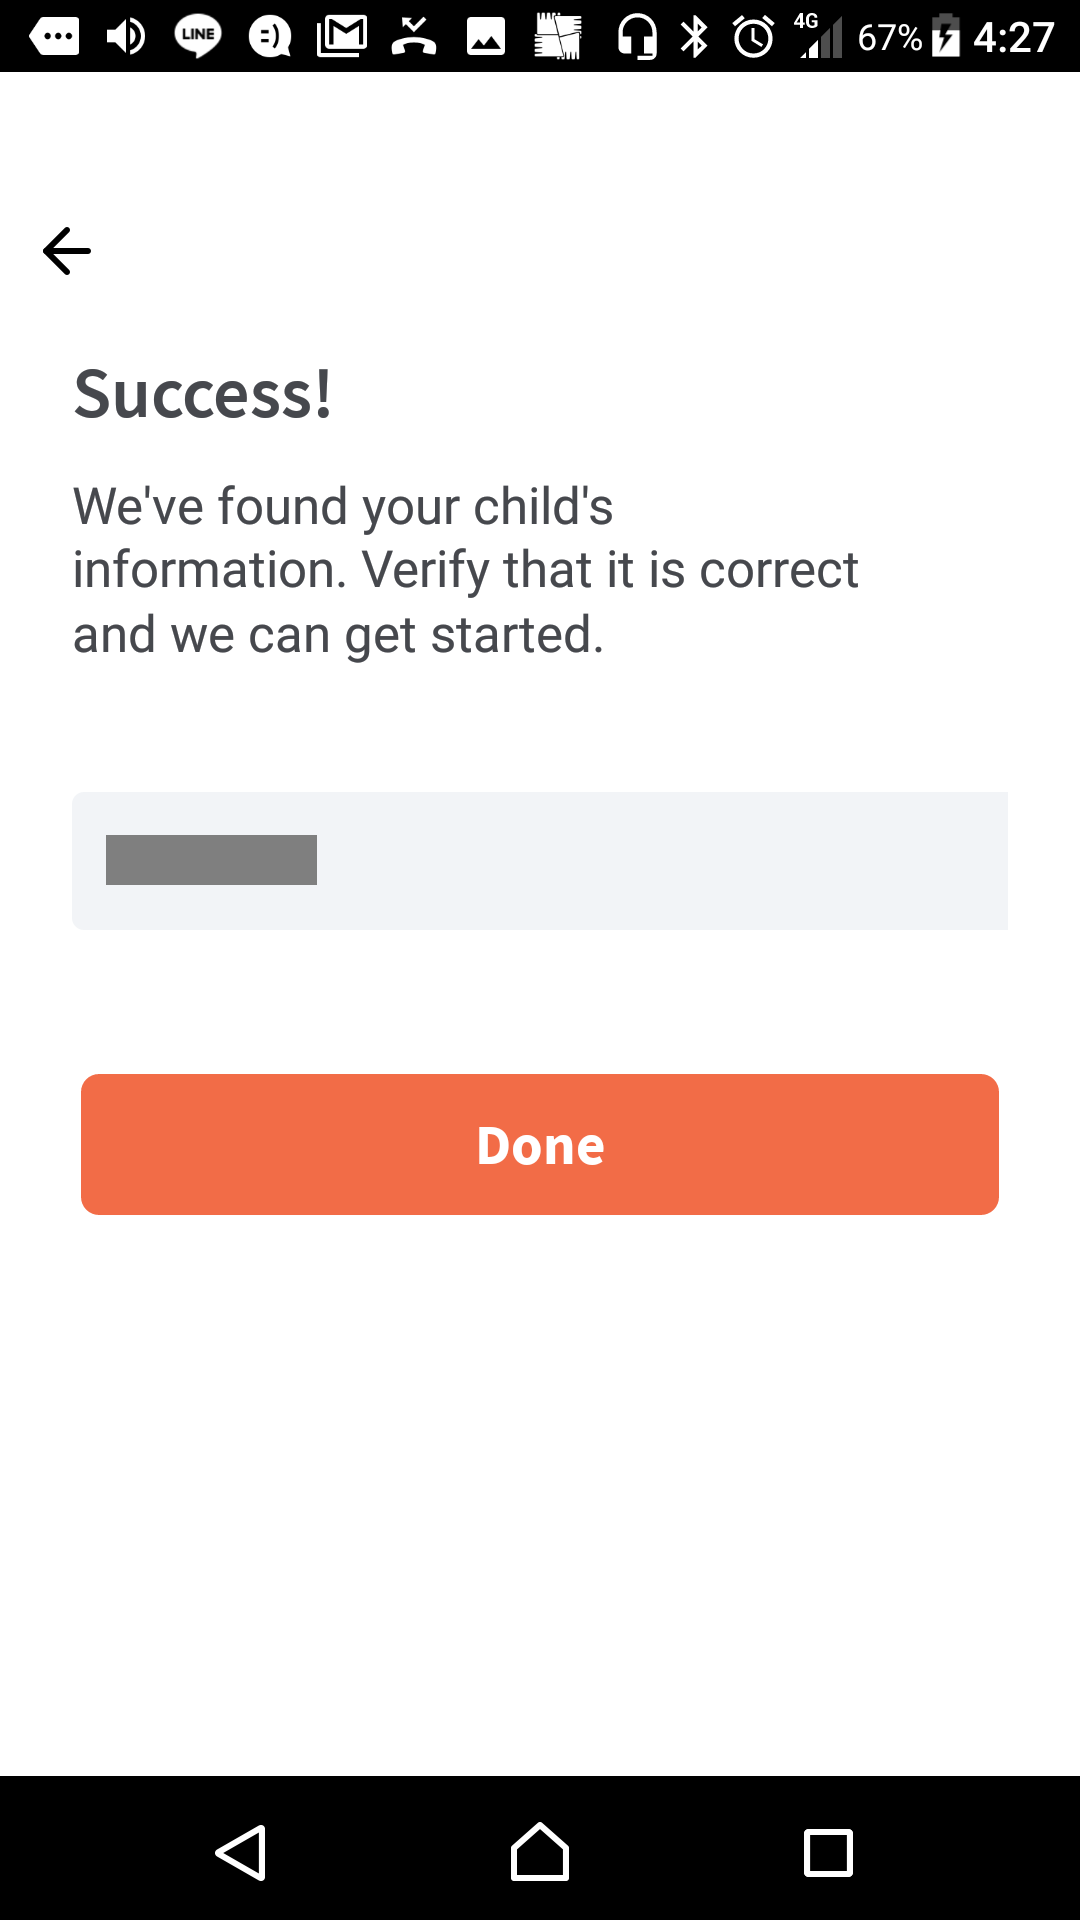The image size is (1080, 1920).
Task: Tap the child's information field
Action: 540,860
